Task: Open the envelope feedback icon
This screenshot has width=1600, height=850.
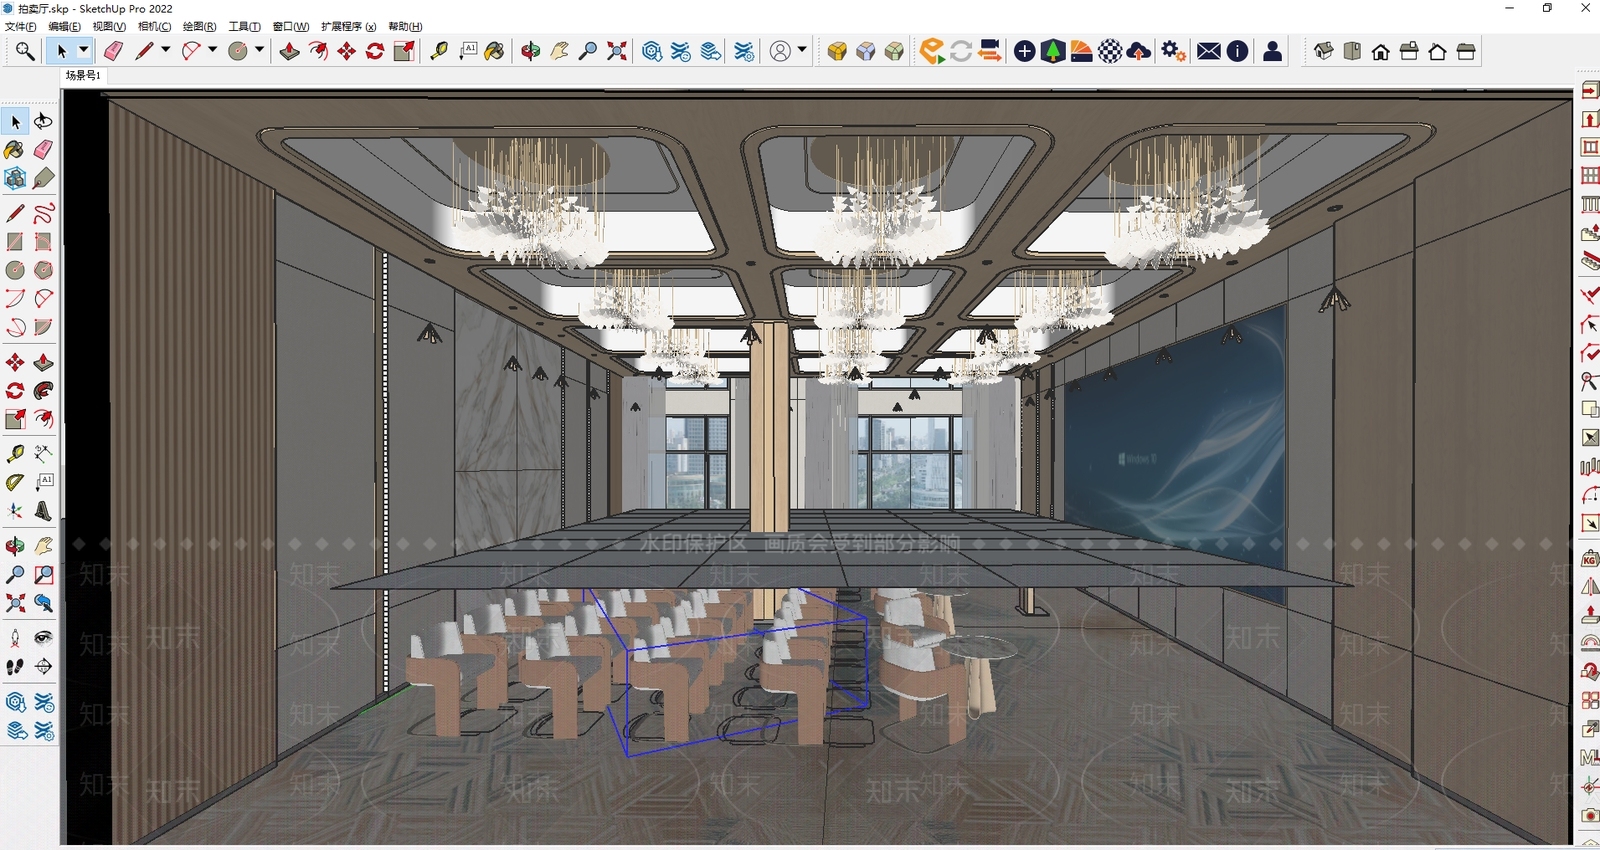Action: coord(1209,51)
